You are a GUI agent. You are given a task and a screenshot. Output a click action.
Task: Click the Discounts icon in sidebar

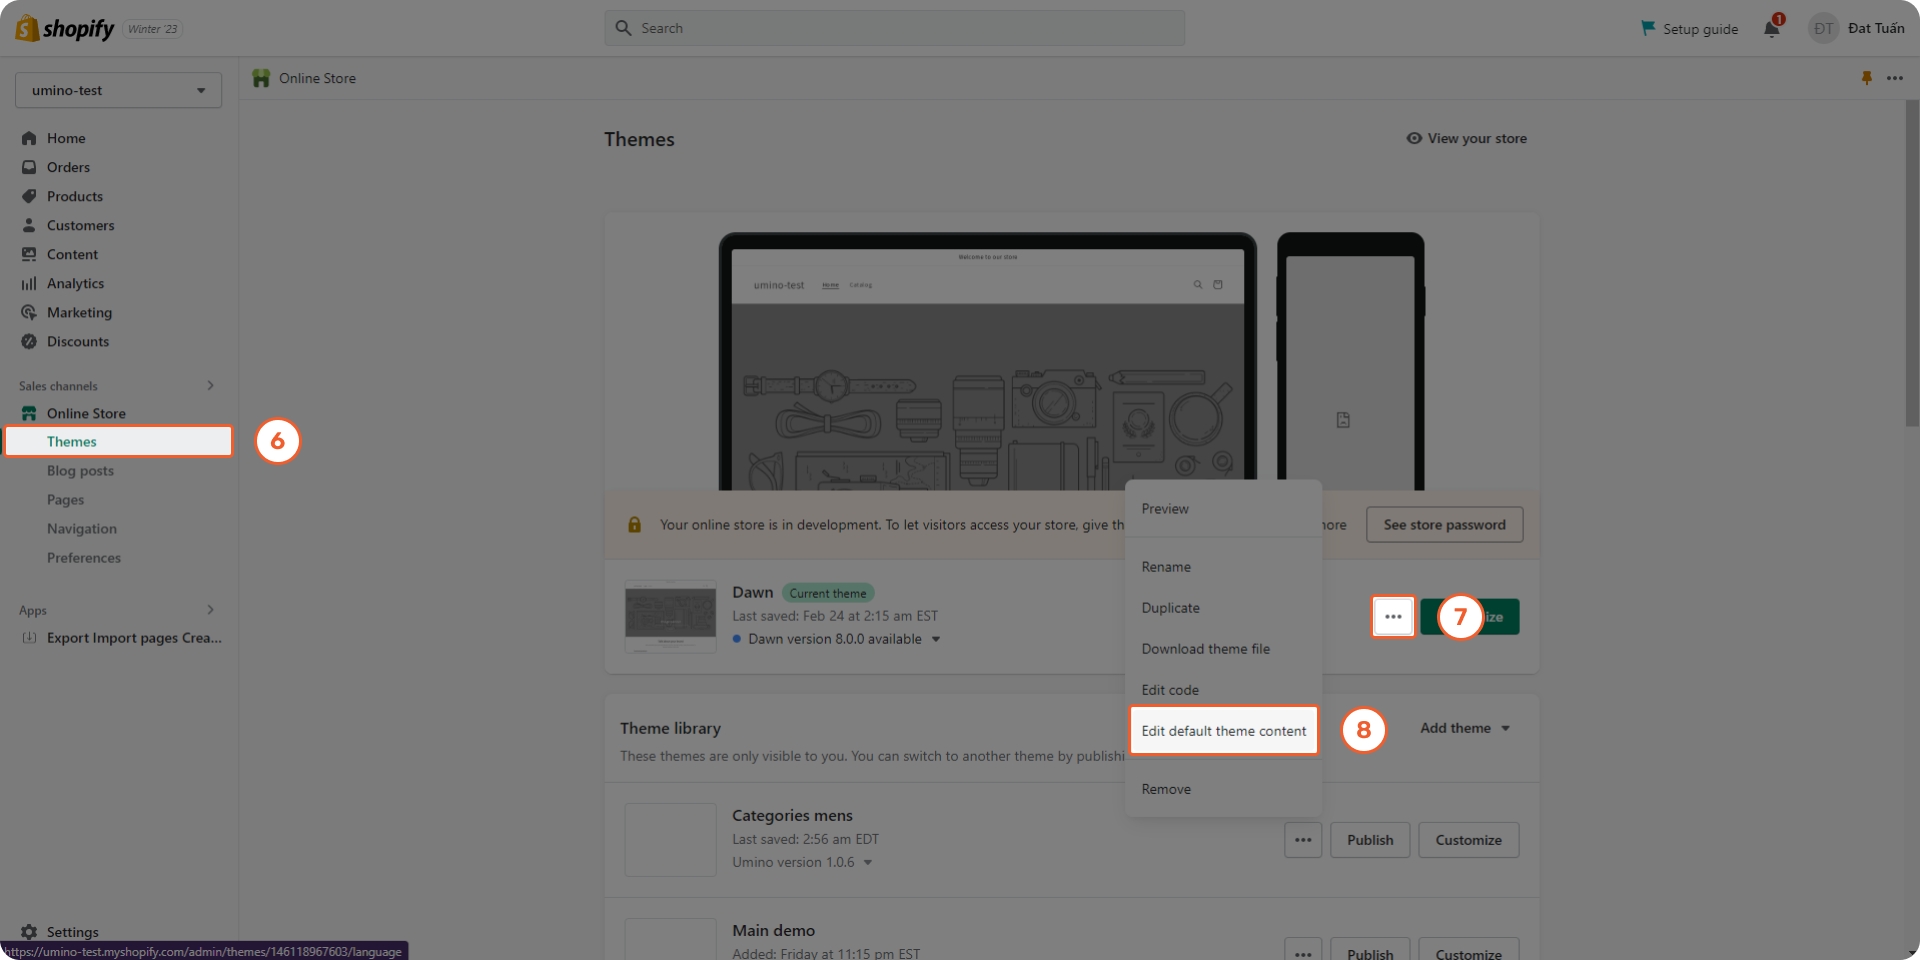click(x=29, y=342)
